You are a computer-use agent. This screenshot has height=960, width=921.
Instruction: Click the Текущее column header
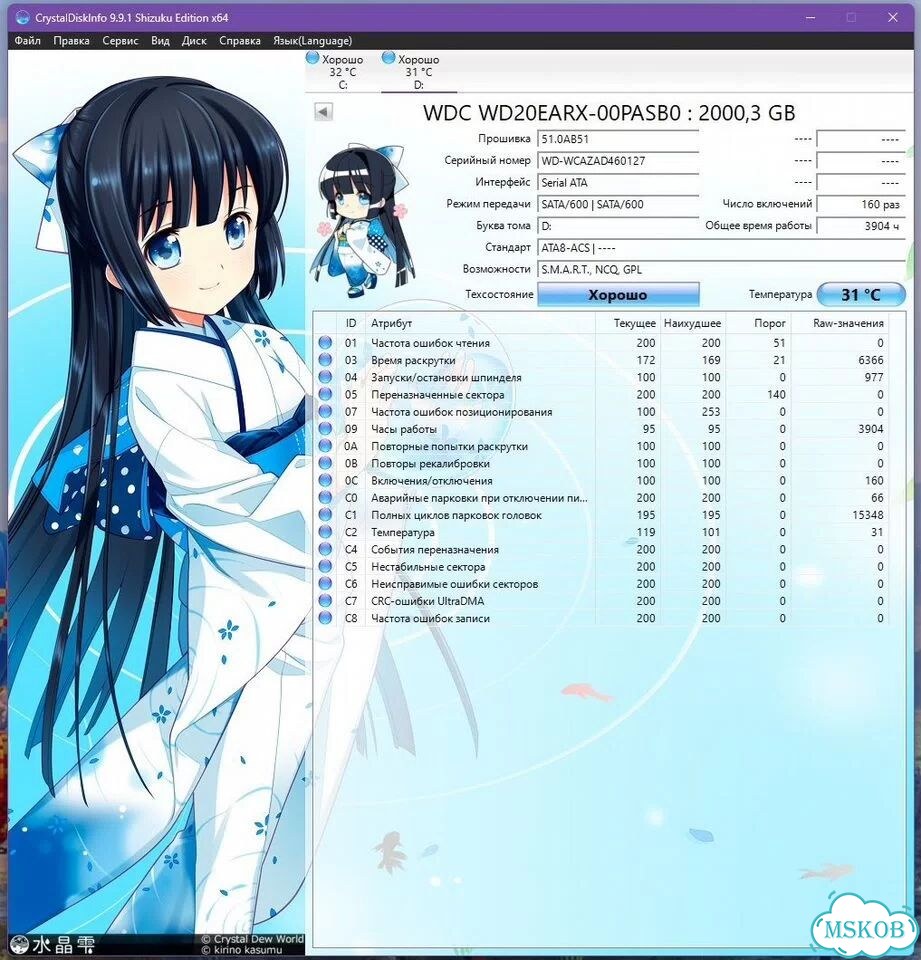[x=628, y=323]
